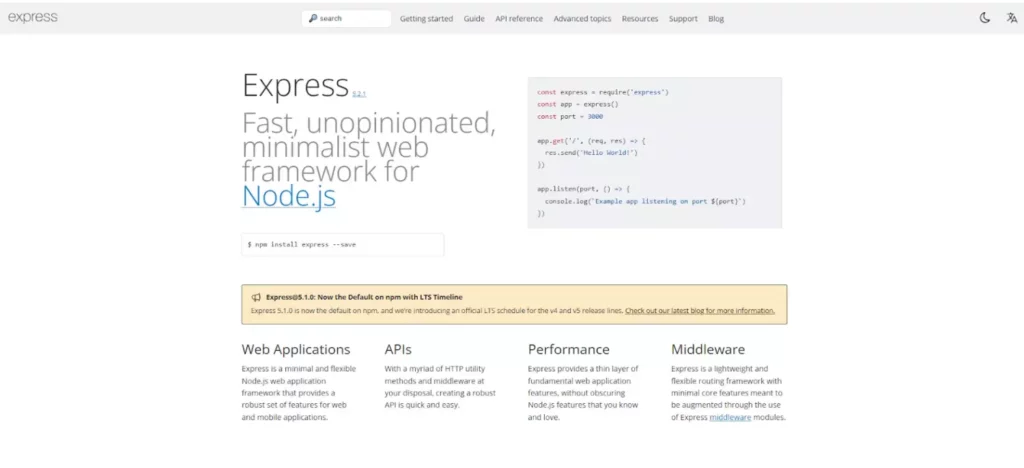
Task: Click the npm install express command box
Action: [x=343, y=245]
